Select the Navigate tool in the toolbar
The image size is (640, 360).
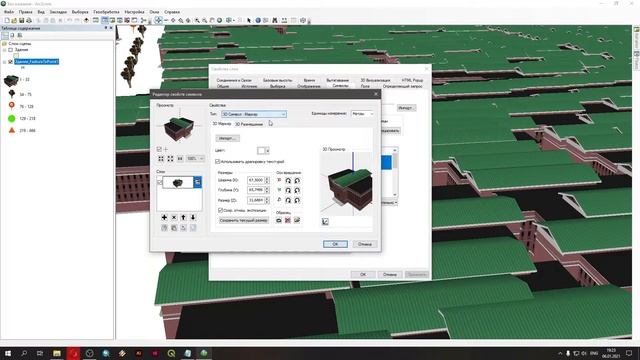click(158, 20)
